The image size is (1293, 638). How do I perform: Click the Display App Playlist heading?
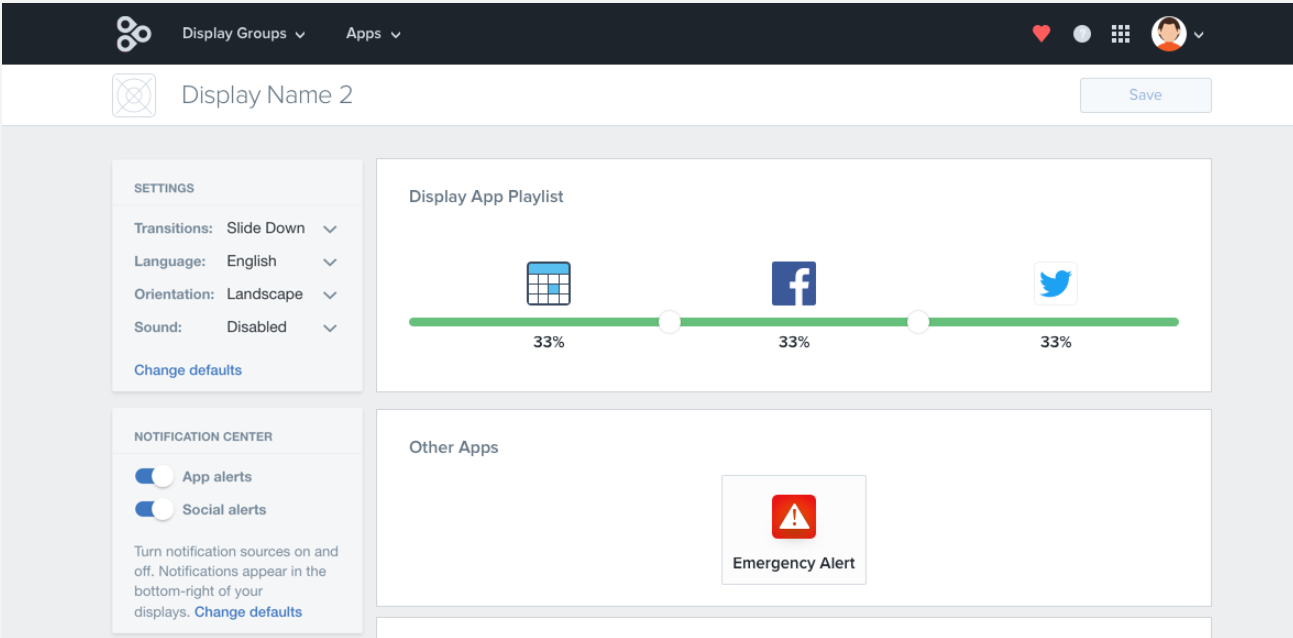486,197
